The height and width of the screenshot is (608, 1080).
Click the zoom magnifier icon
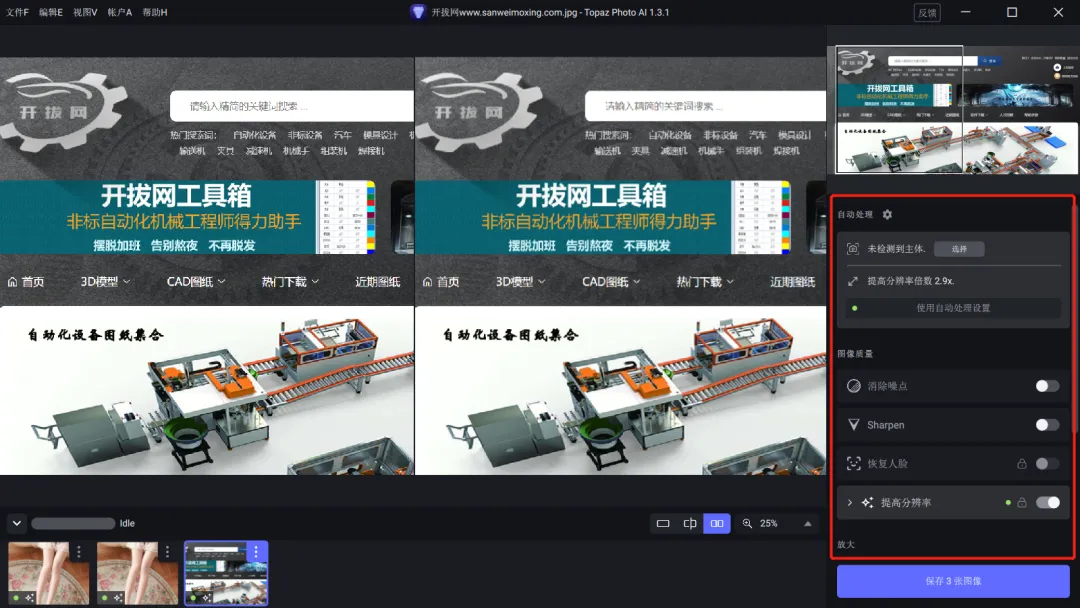tap(747, 523)
